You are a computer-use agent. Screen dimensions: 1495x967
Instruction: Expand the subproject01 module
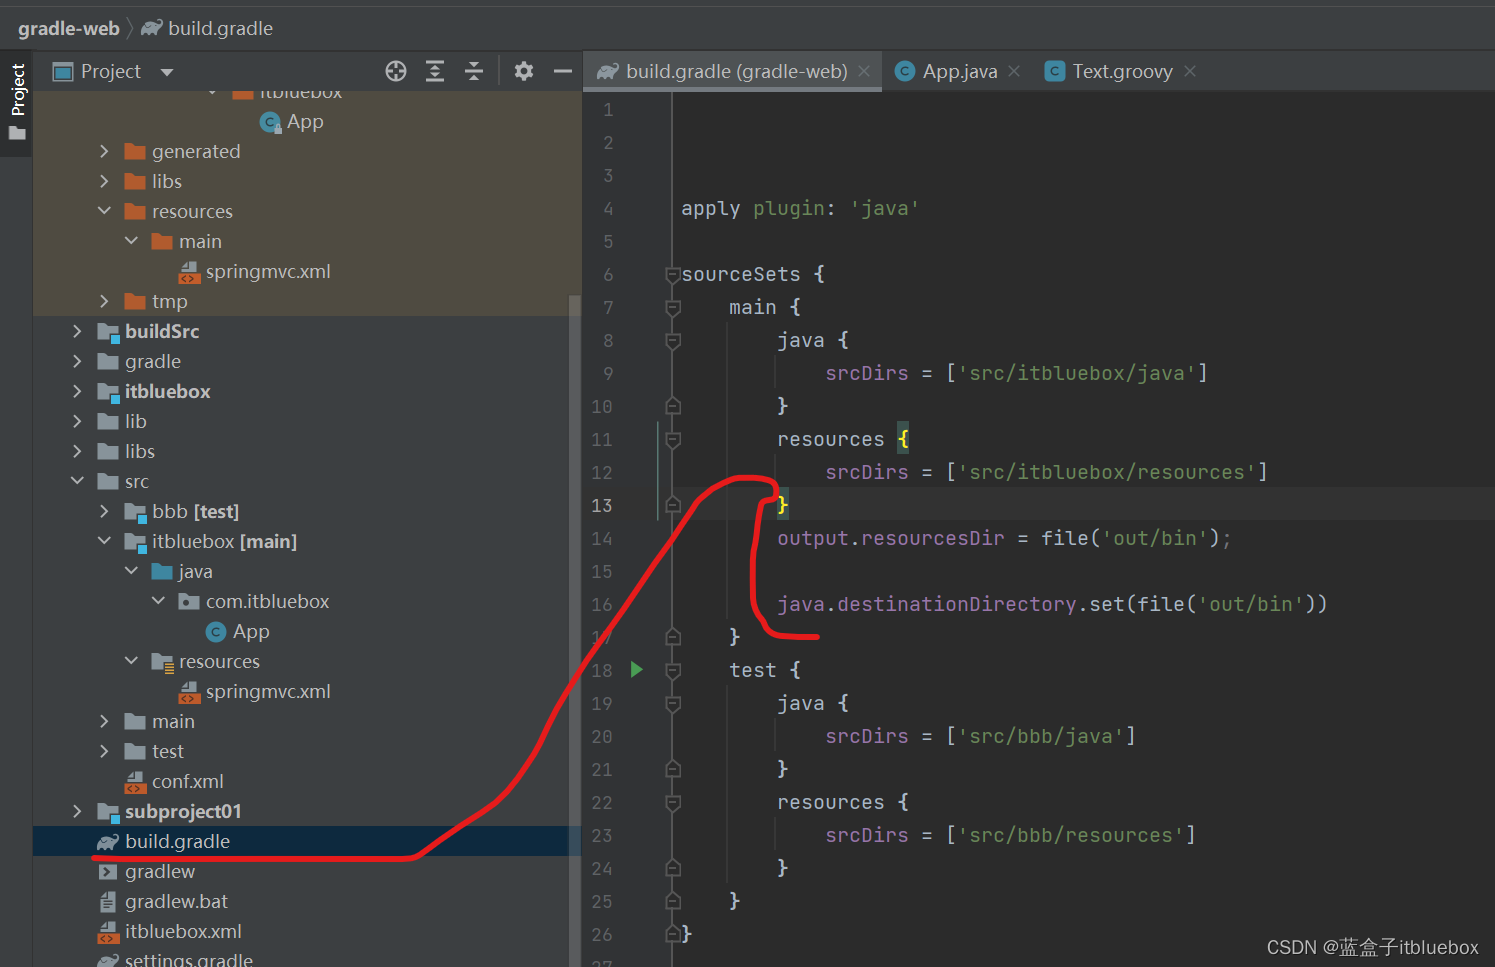77,811
